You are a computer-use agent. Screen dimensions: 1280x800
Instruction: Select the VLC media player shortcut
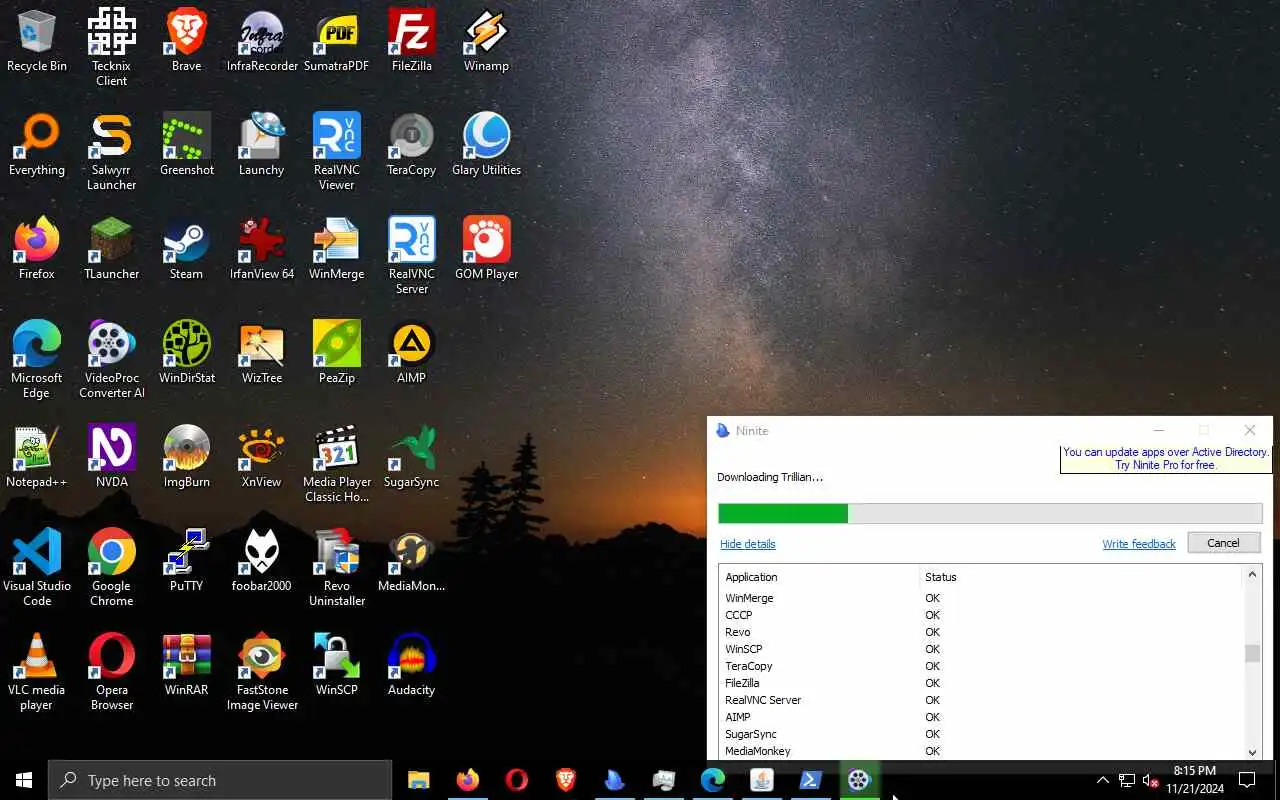[x=37, y=671]
